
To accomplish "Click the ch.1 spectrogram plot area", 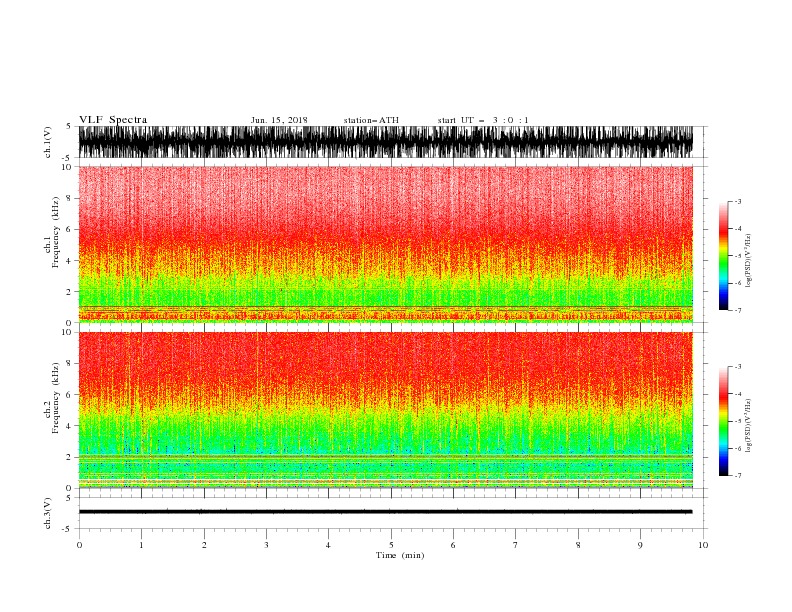I will click(385, 244).
